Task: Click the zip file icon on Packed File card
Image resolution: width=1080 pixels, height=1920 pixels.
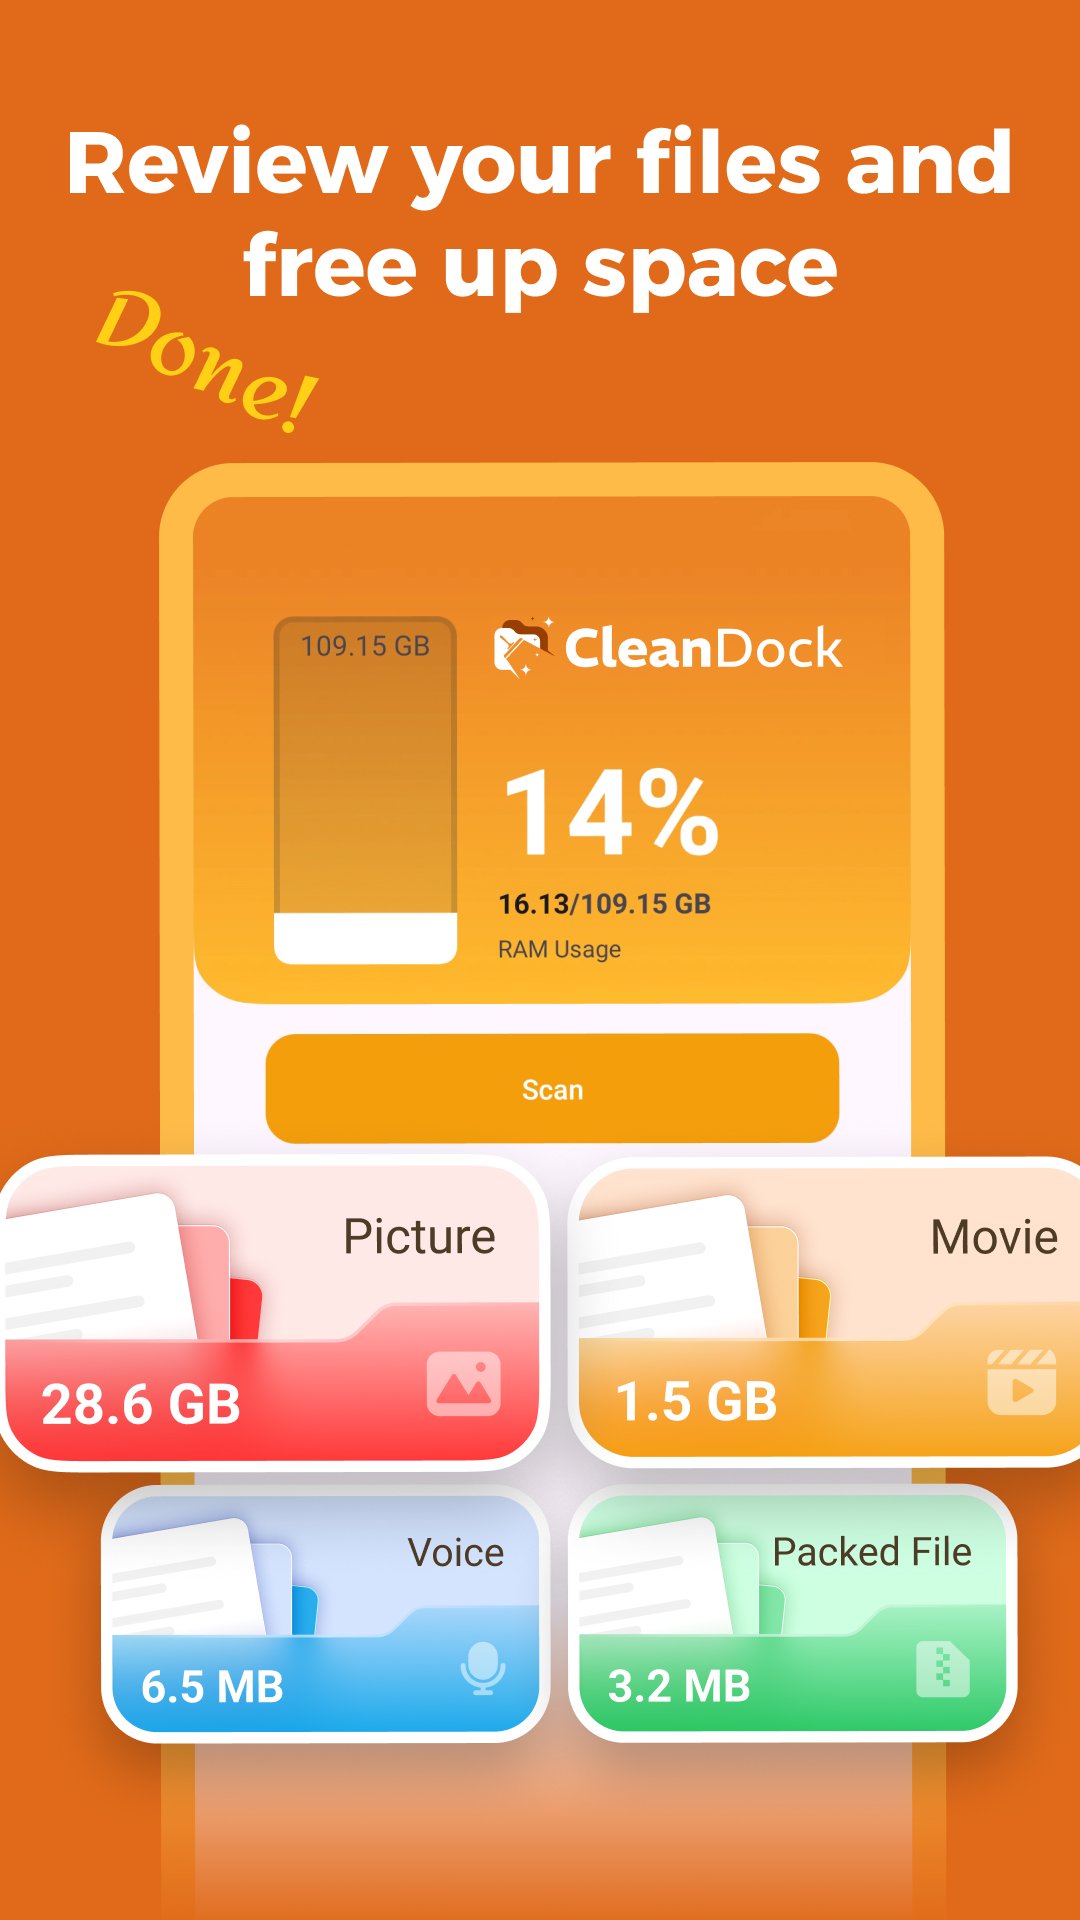Action: point(943,1669)
